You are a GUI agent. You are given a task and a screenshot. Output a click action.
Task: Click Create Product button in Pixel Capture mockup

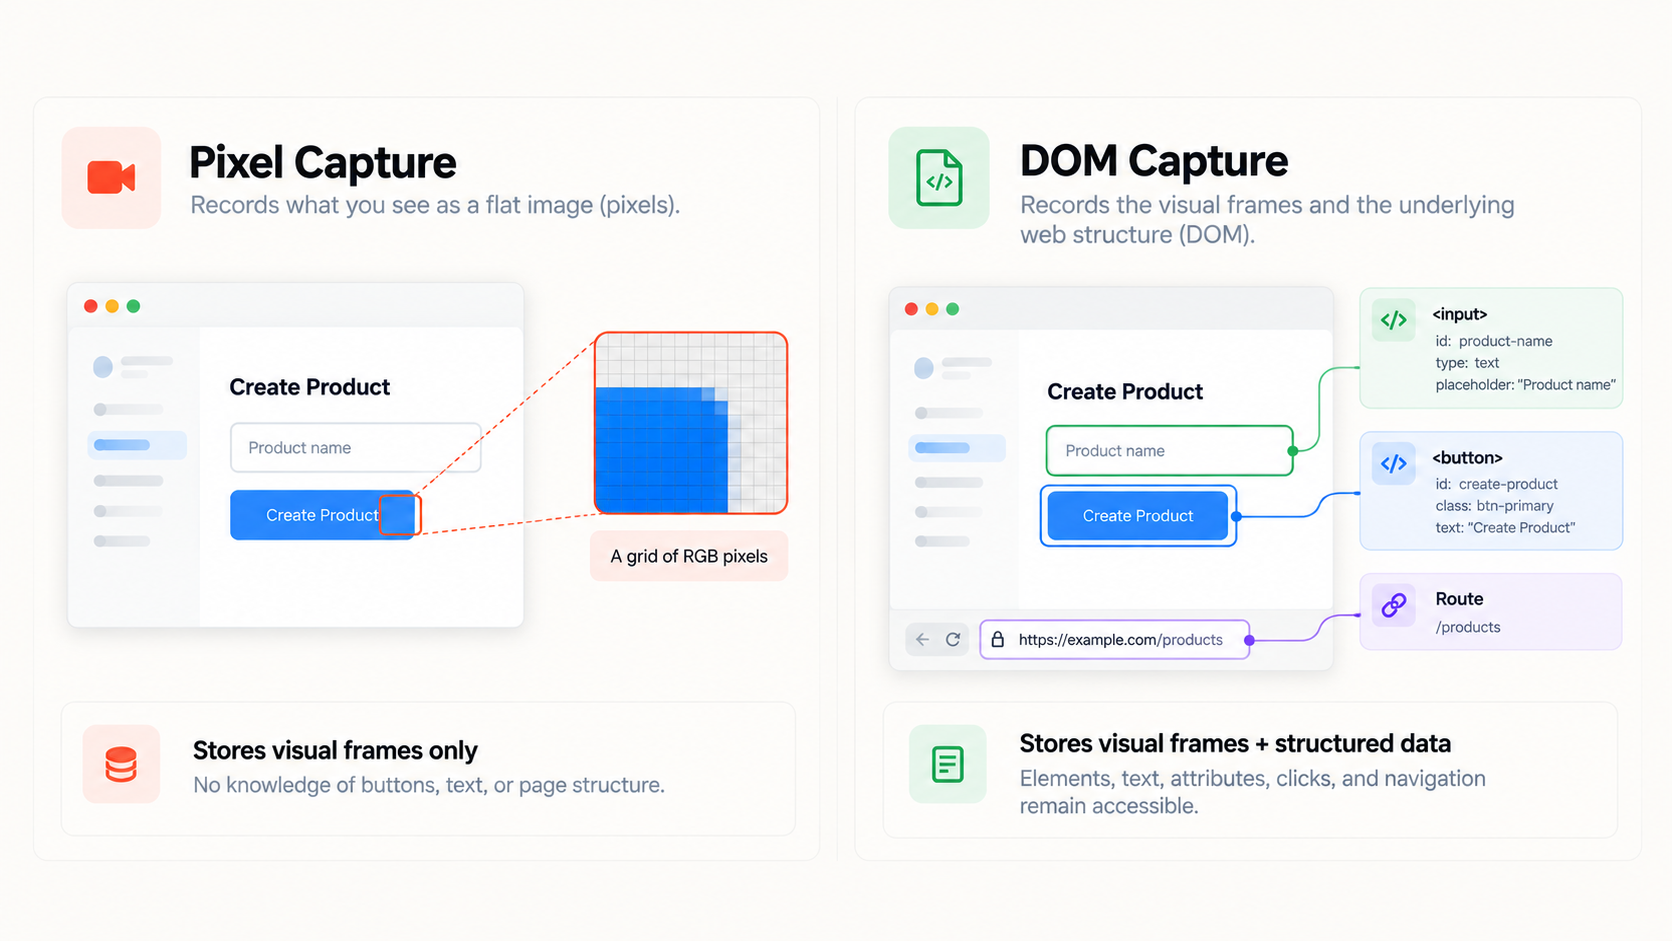(x=322, y=515)
